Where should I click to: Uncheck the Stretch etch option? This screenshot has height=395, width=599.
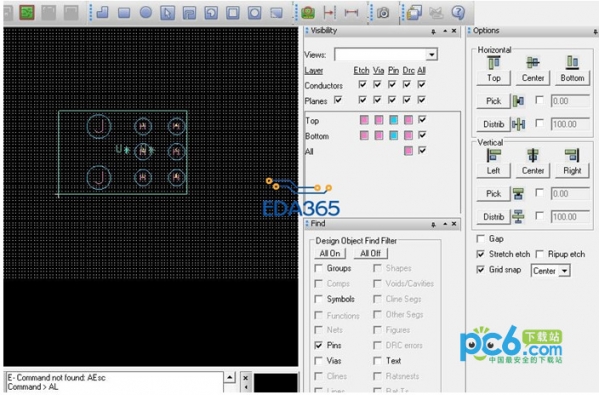click(481, 254)
